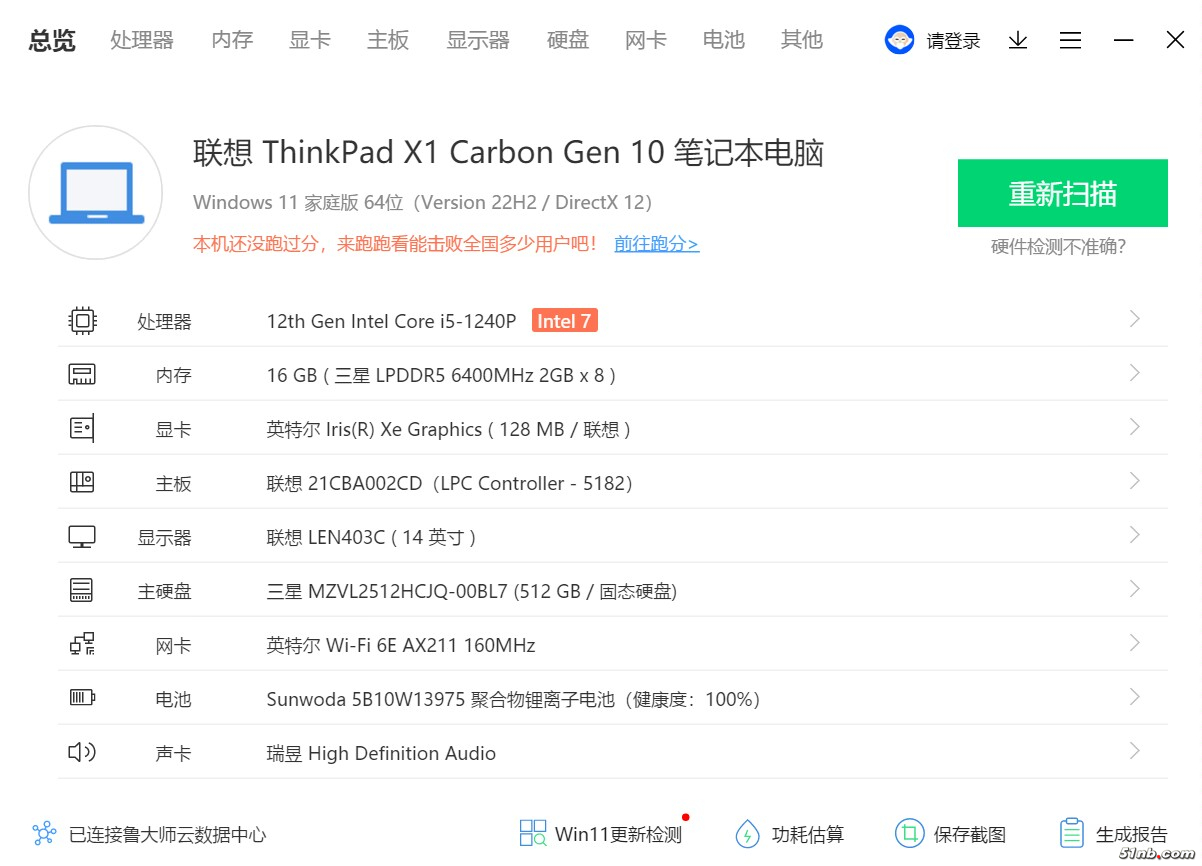Click the ThinkPad X1 Carbon Gen 10 title
Viewport: 1202px width, 866px height.
tap(509, 153)
